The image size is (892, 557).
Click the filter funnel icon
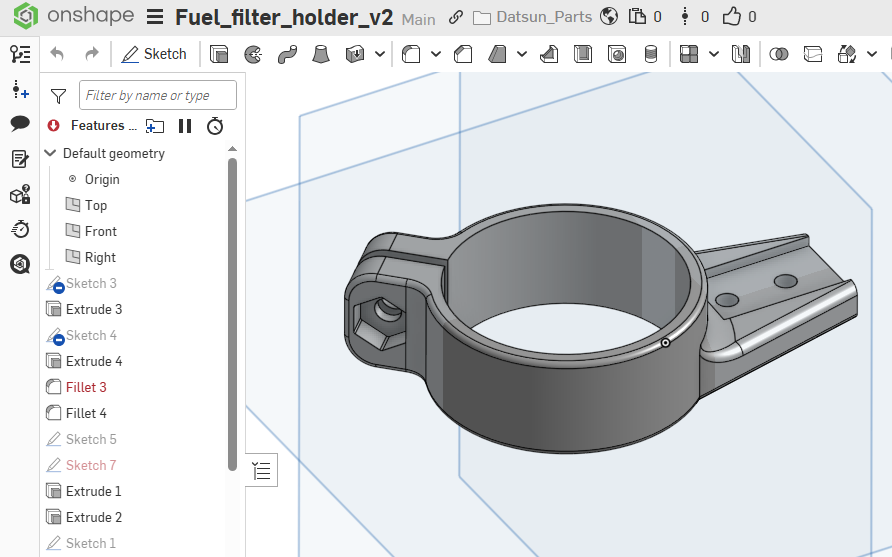[x=58, y=96]
